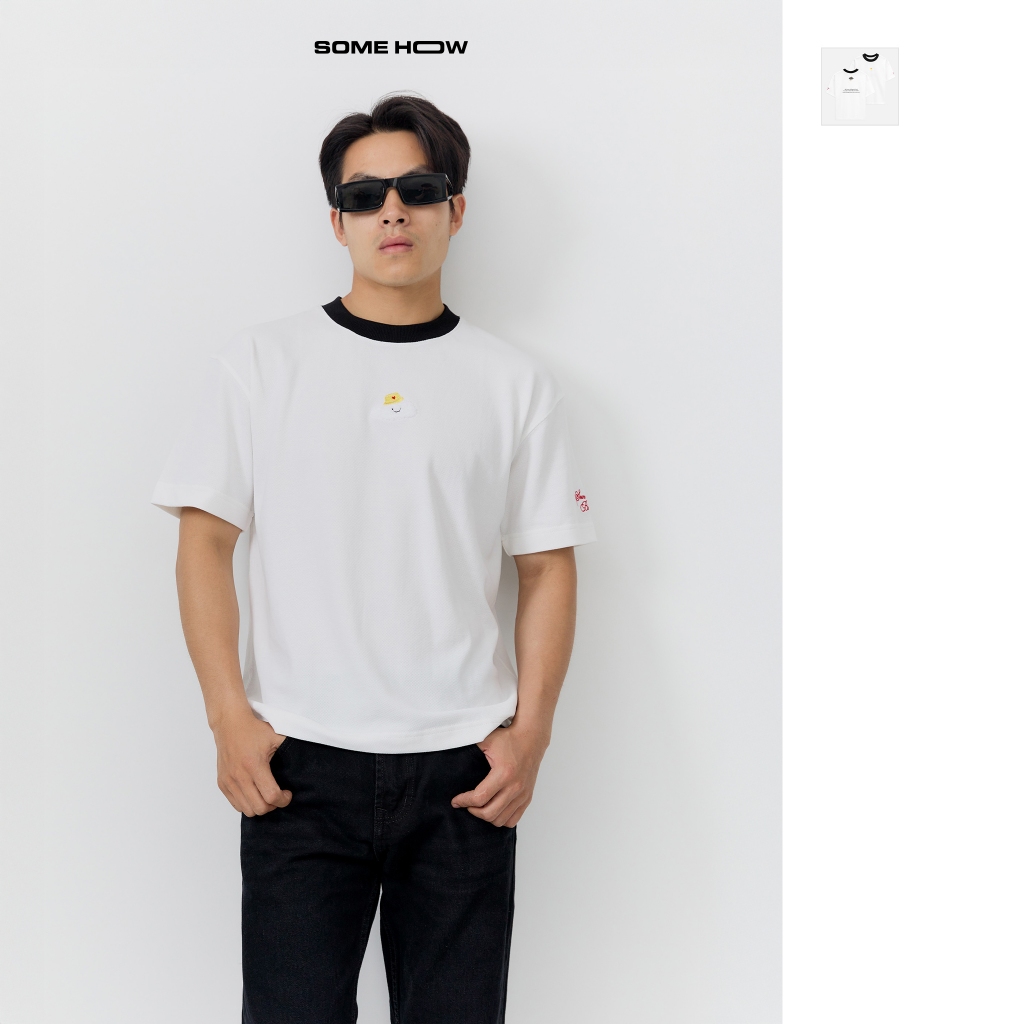Image resolution: width=1024 pixels, height=1024 pixels.
Task: Select the front t-shirt in the thumbnail
Action: tap(848, 95)
